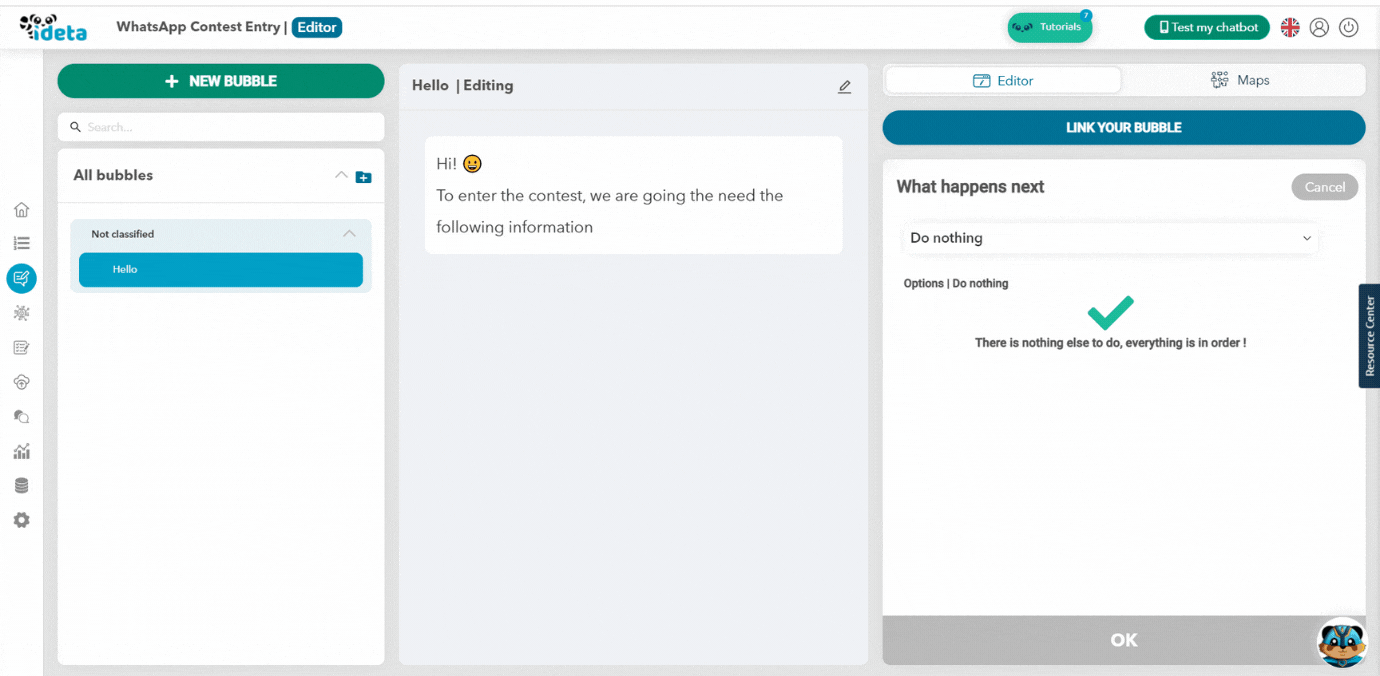Click the power logout icon
Viewport: 1380px width, 676px height.
1349,28
